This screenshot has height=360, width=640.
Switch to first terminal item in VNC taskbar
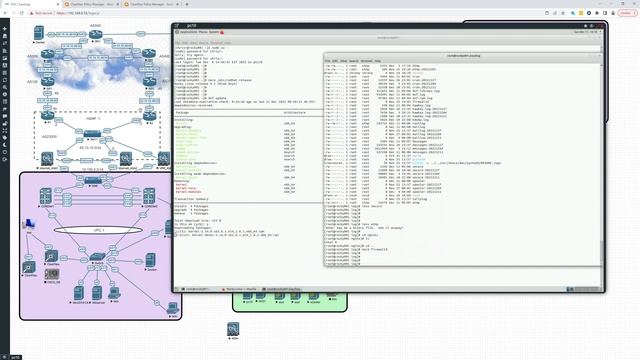pyautogui.click(x=197, y=289)
